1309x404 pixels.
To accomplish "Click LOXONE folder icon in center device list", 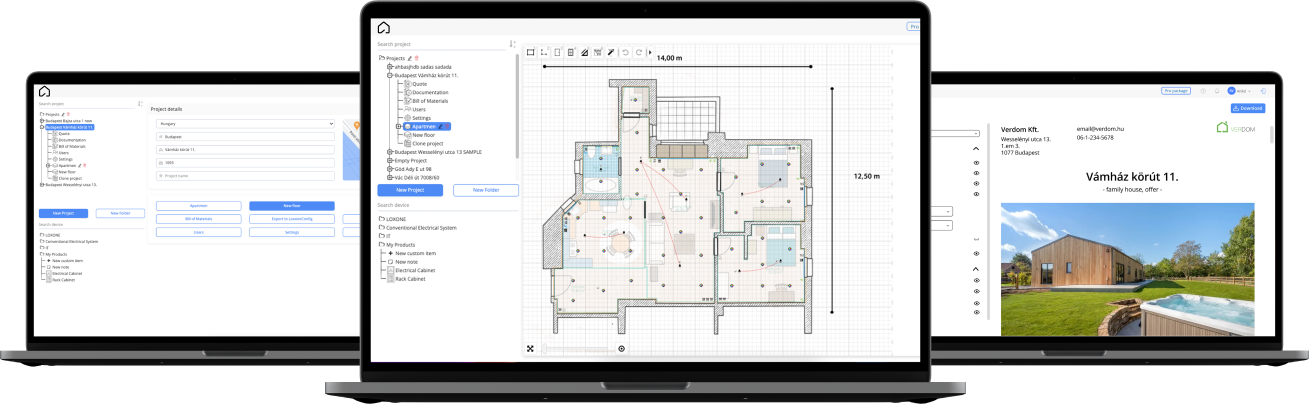I will tap(381, 218).
